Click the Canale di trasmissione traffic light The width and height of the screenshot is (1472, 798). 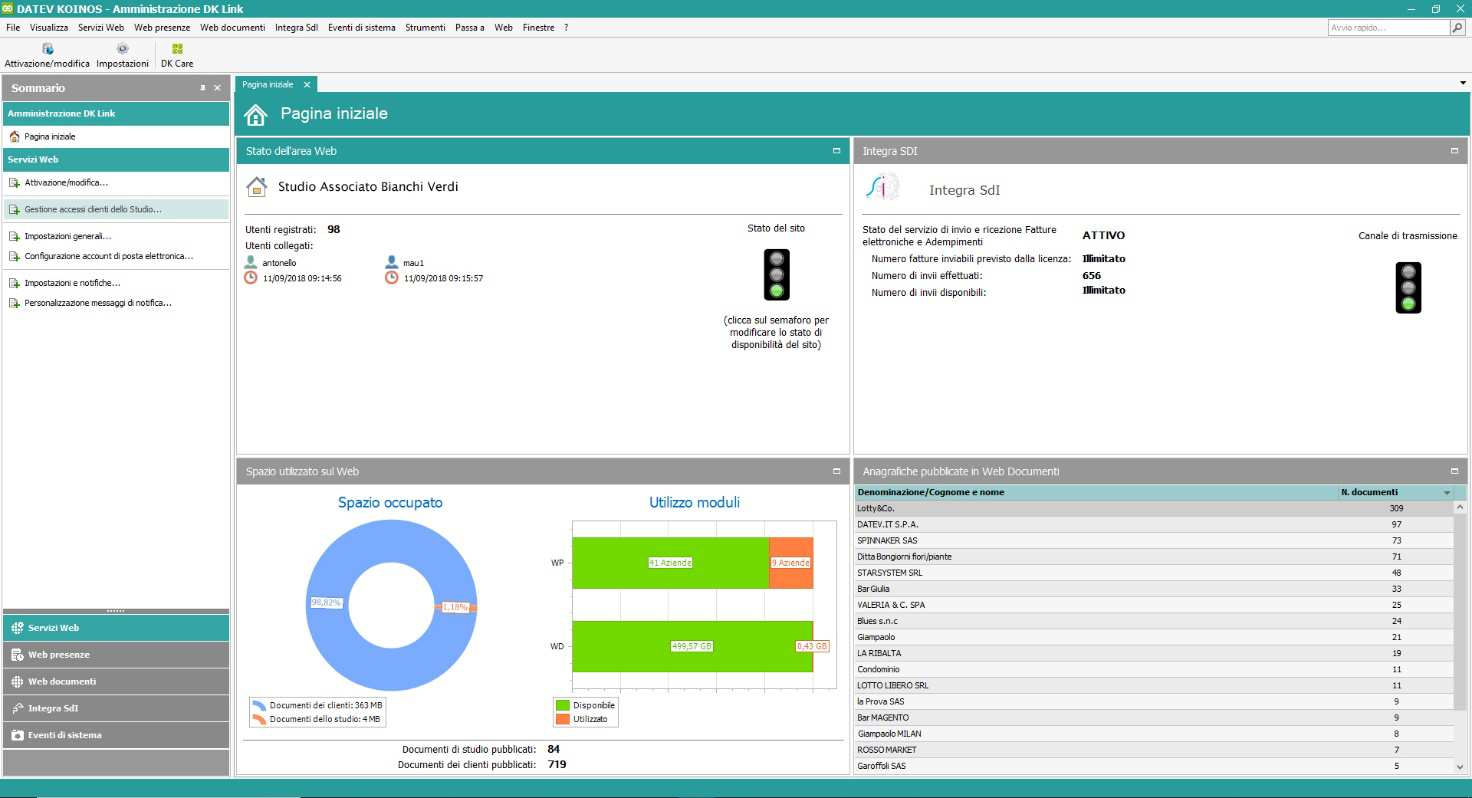tap(1408, 287)
